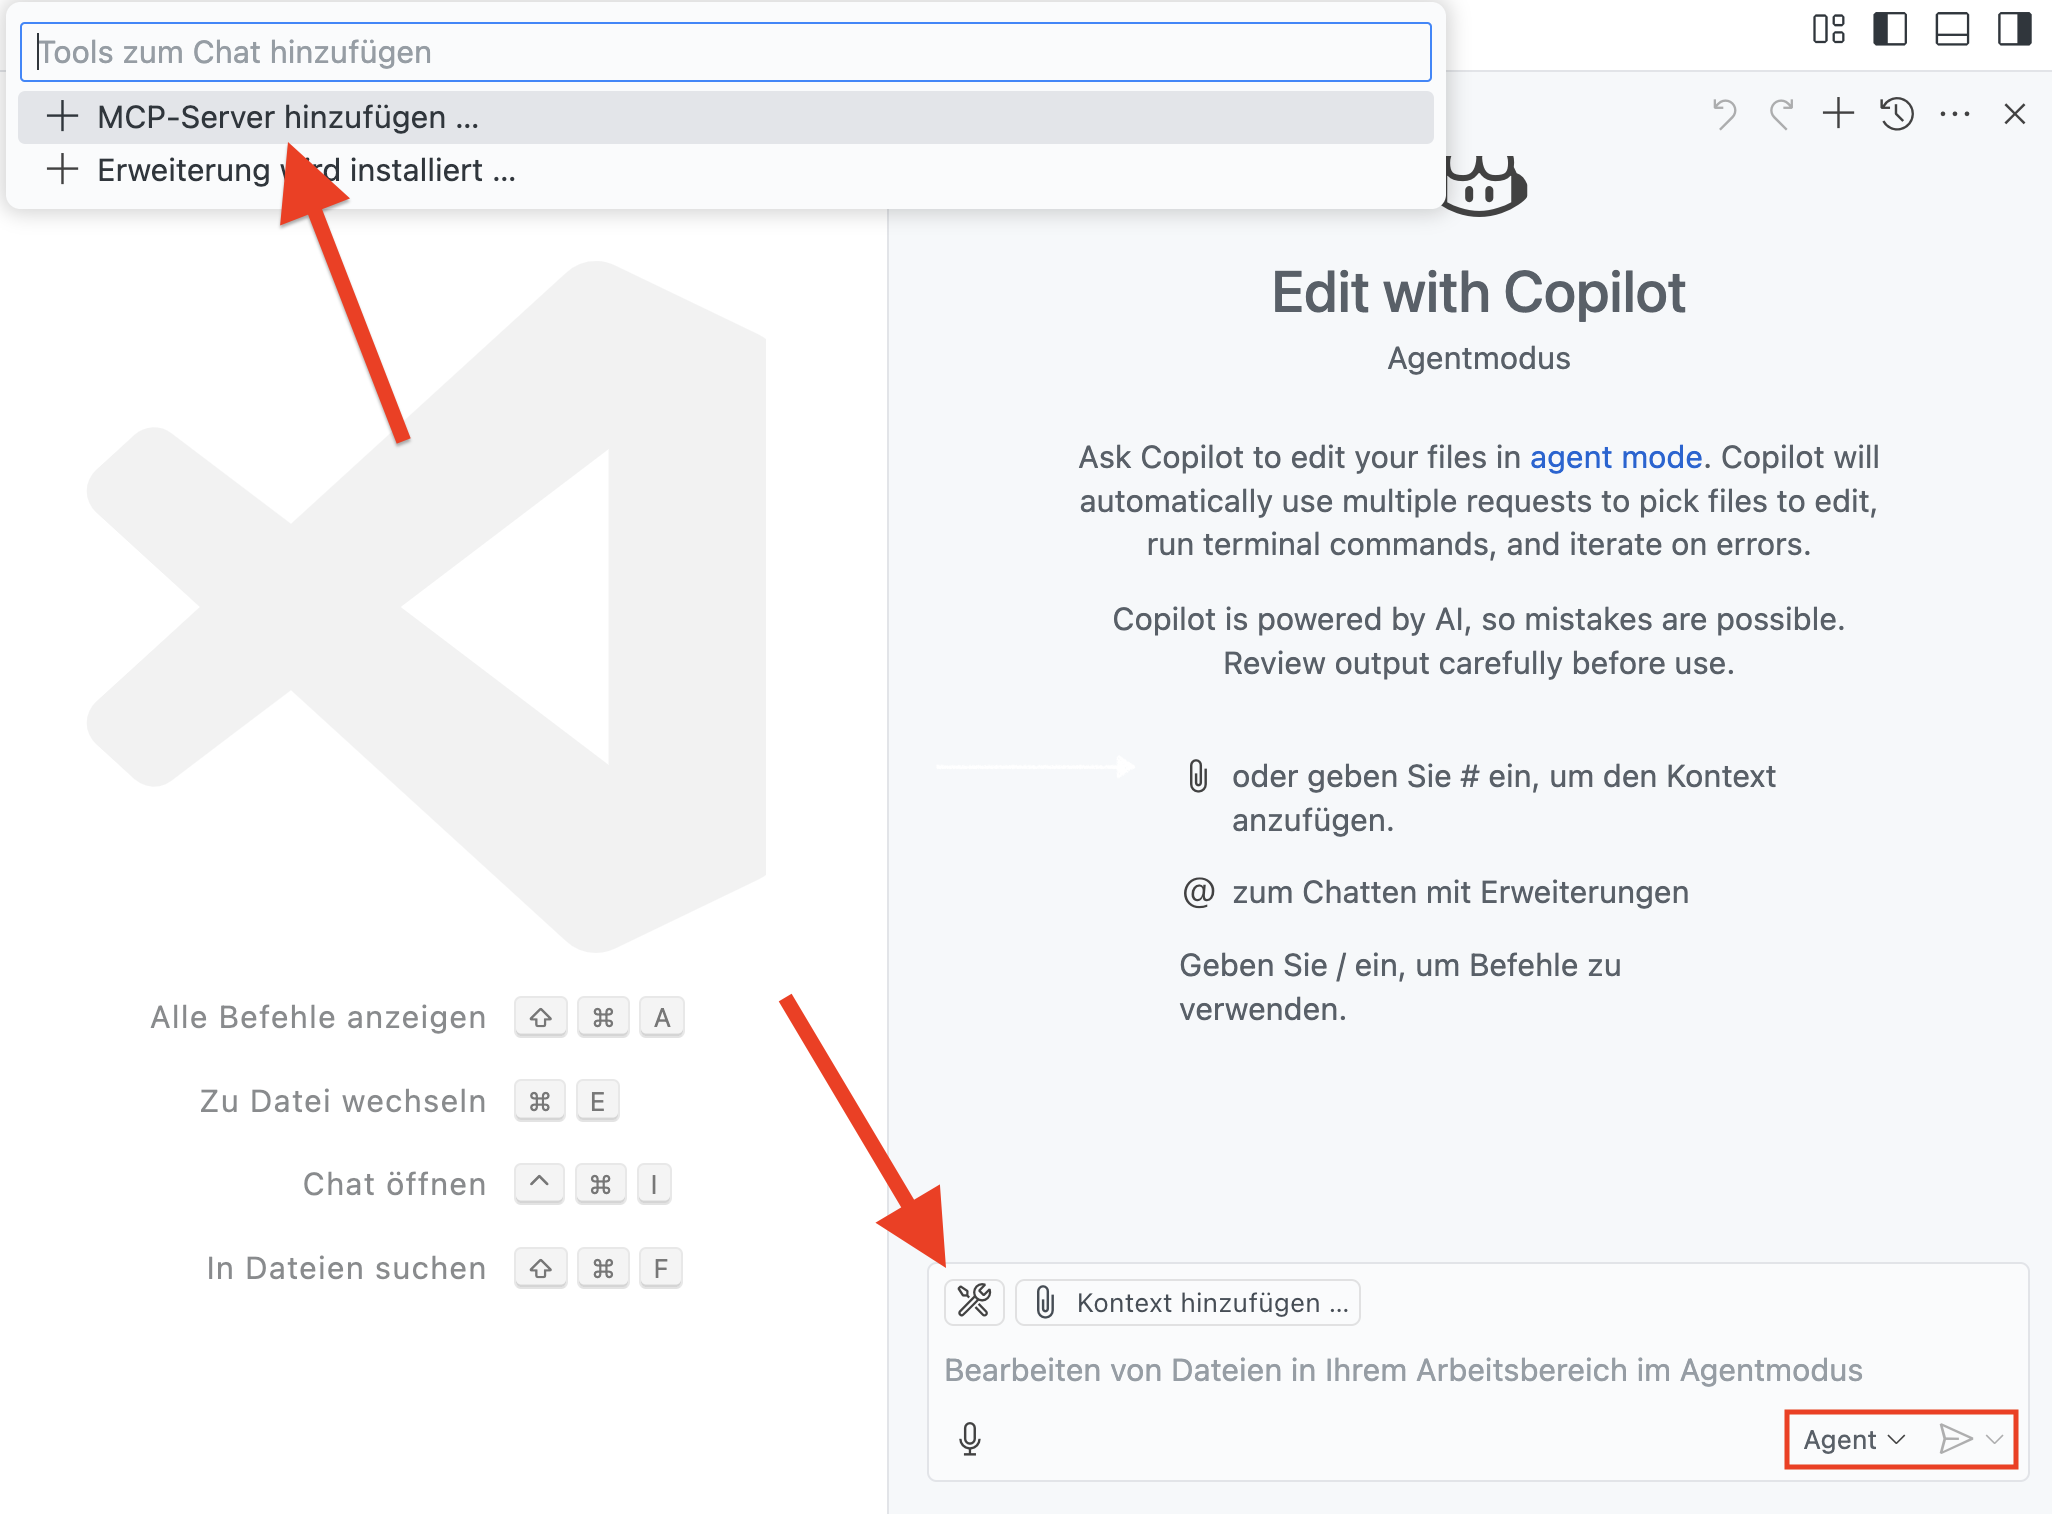Start voice input with microphone icon
Image resolution: width=2052 pixels, height=1514 pixels.
970,1439
